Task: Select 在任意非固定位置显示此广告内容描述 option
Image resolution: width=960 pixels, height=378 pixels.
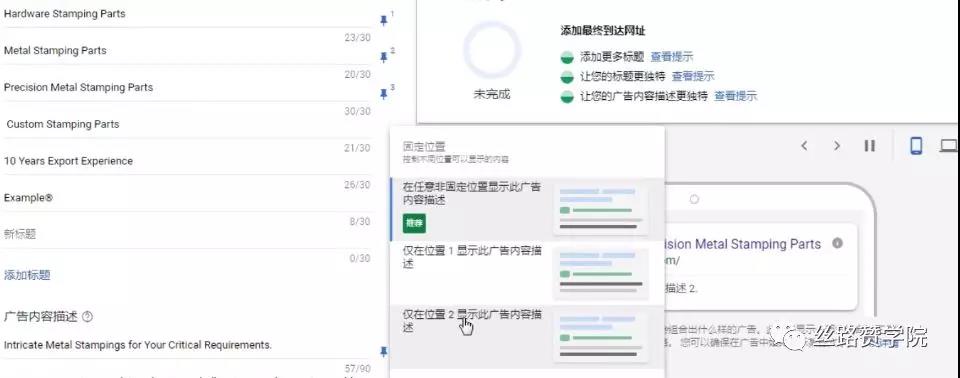Action: coord(527,210)
